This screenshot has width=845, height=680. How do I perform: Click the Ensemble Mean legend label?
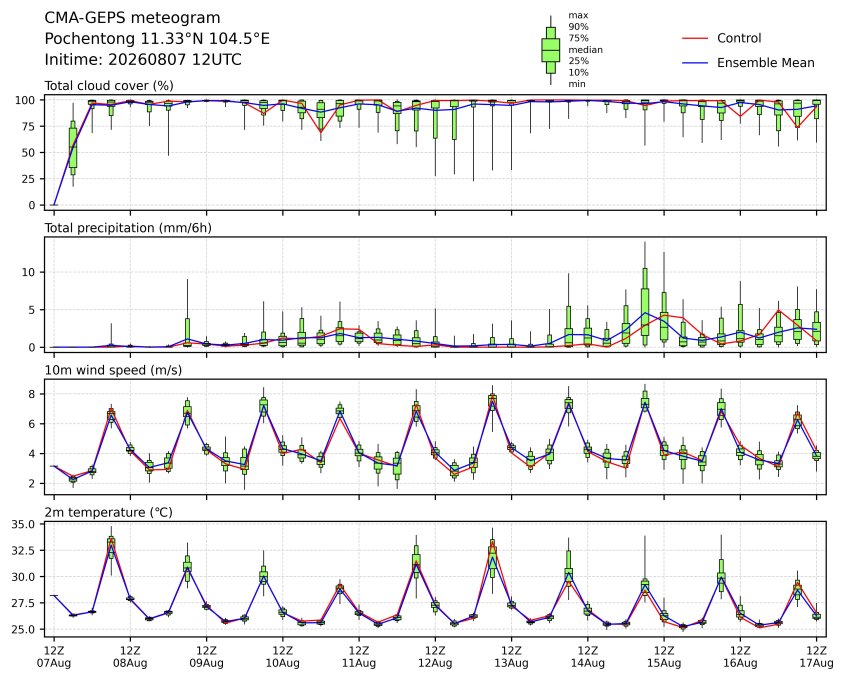(765, 63)
